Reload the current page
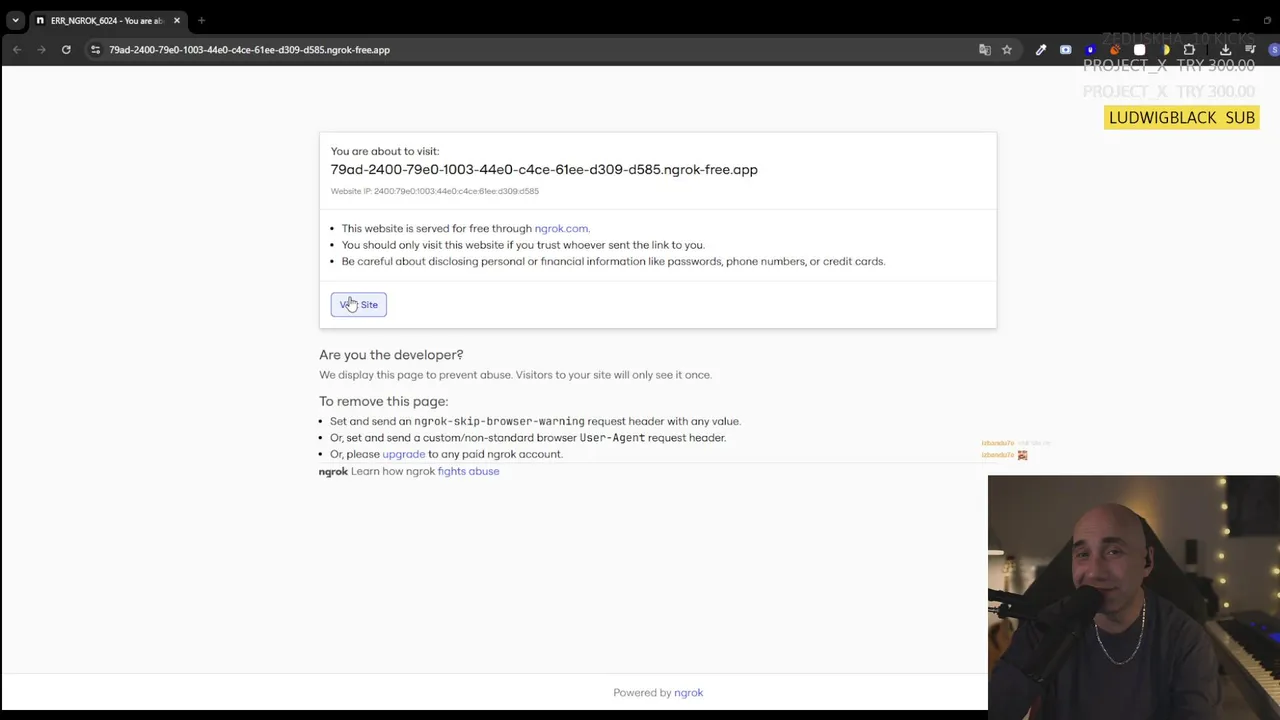 tap(66, 50)
